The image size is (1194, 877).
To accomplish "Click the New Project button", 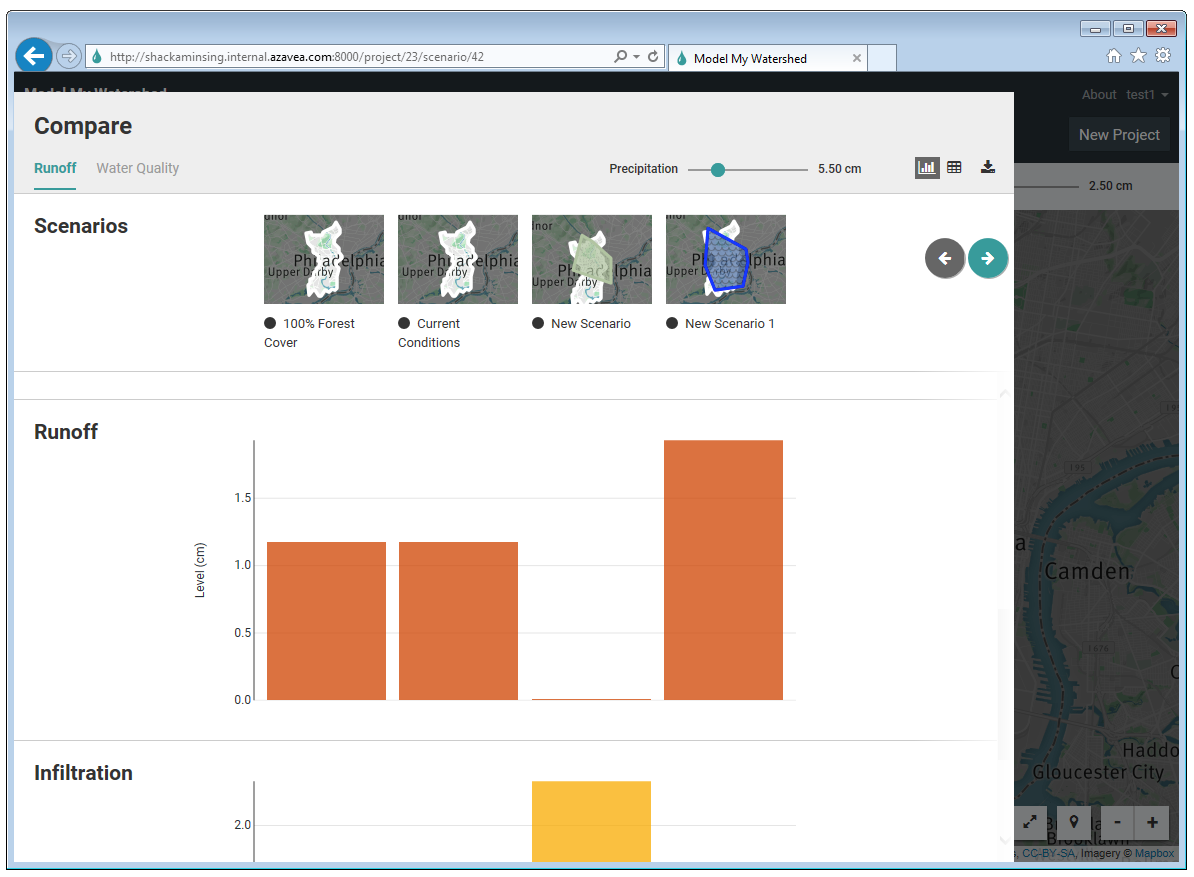I will [1119, 133].
